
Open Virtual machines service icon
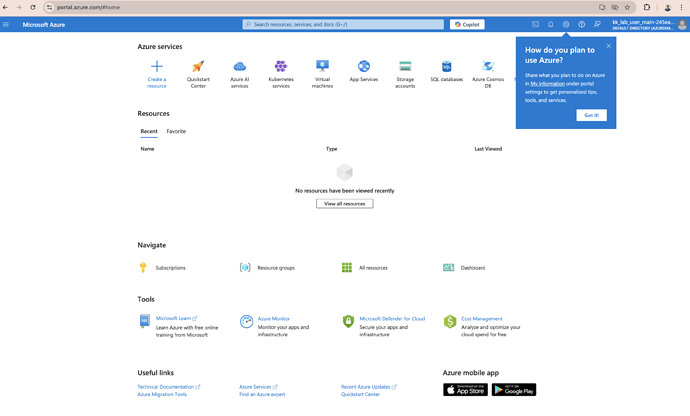[322, 66]
